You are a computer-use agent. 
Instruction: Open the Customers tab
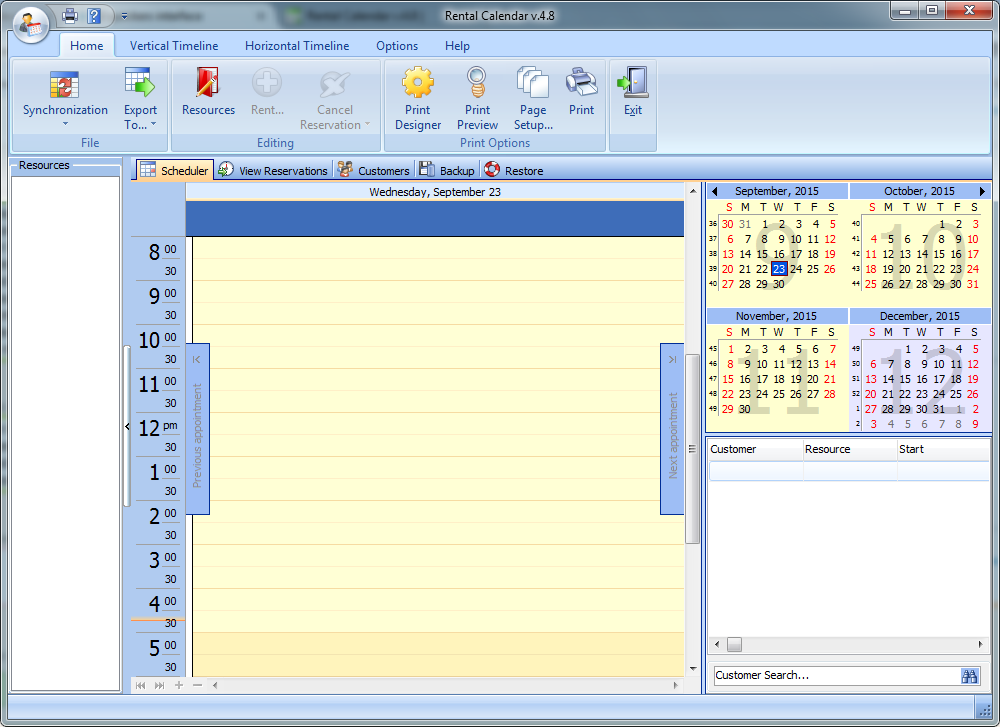coord(374,171)
